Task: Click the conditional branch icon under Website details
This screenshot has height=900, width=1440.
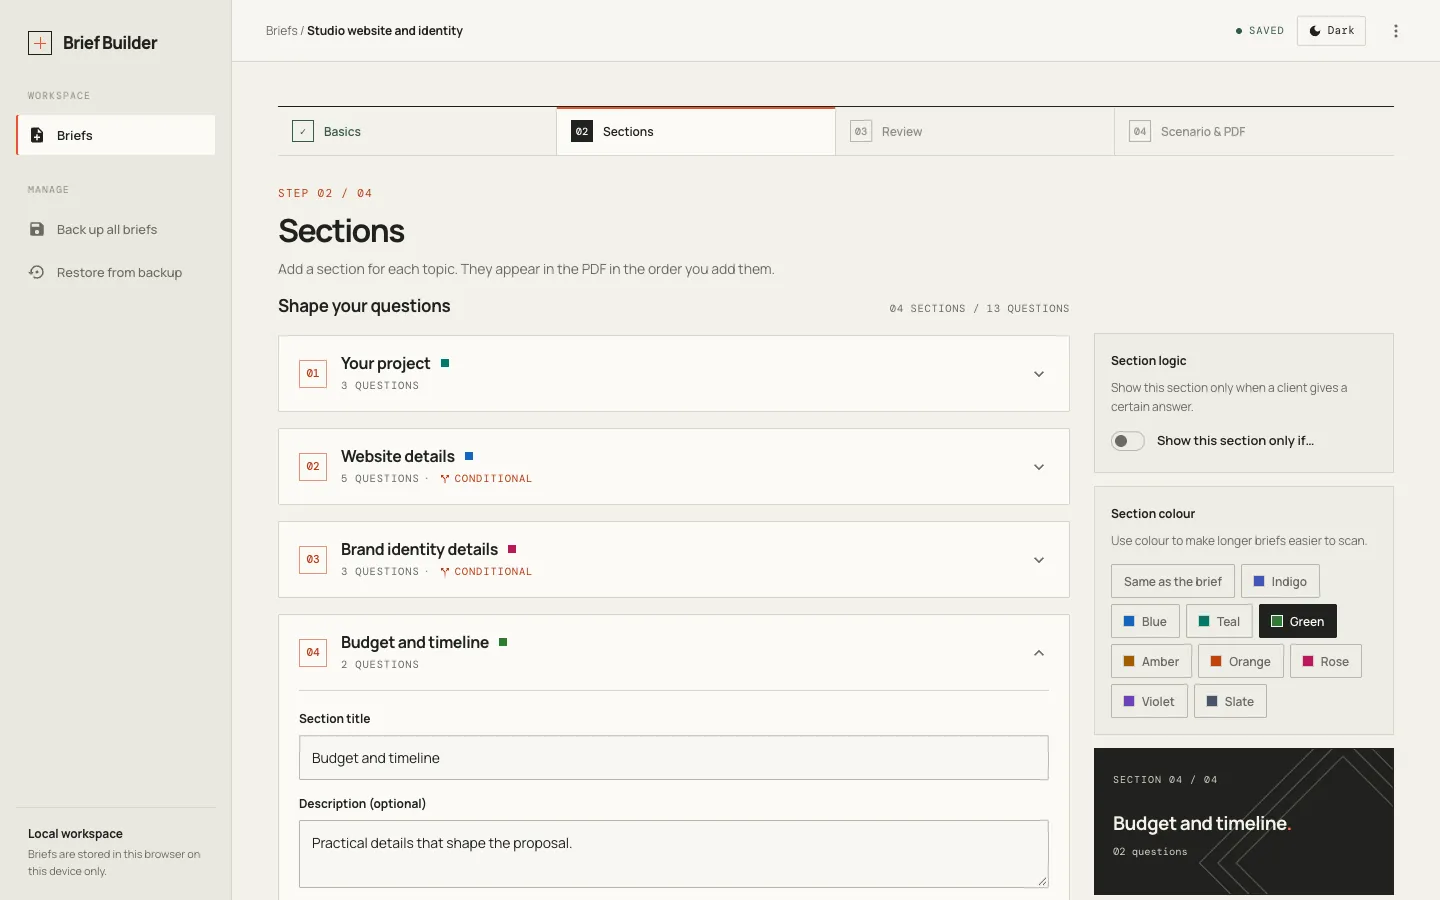Action: tap(445, 479)
